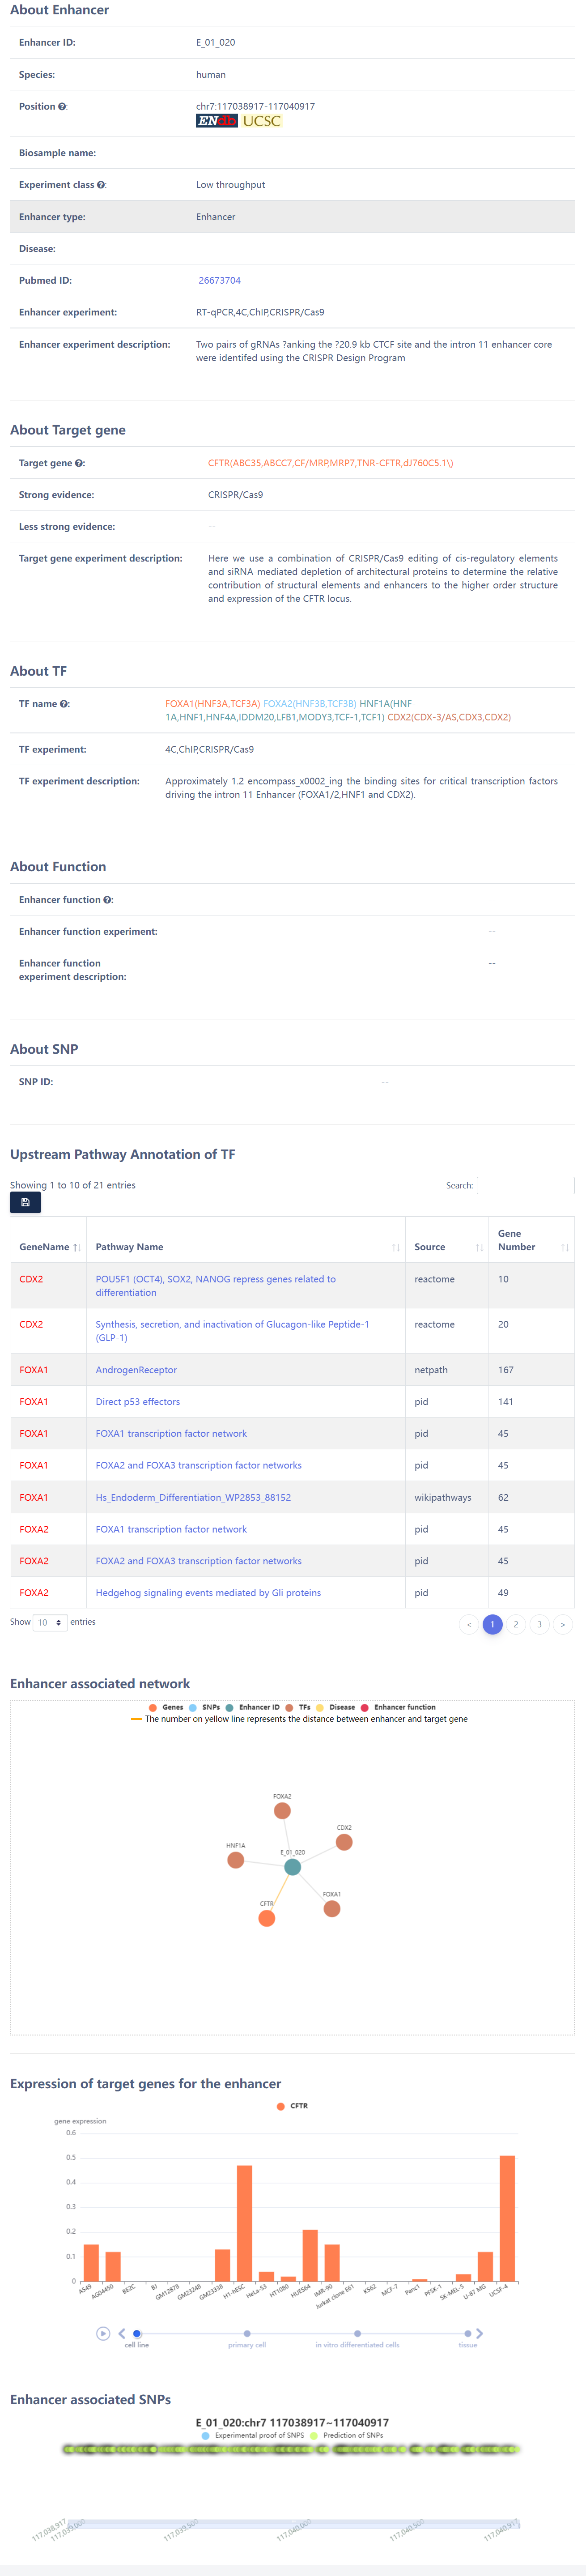The width and height of the screenshot is (586, 2576).
Task: Toggle SNPs legend in network
Action: (x=204, y=1707)
